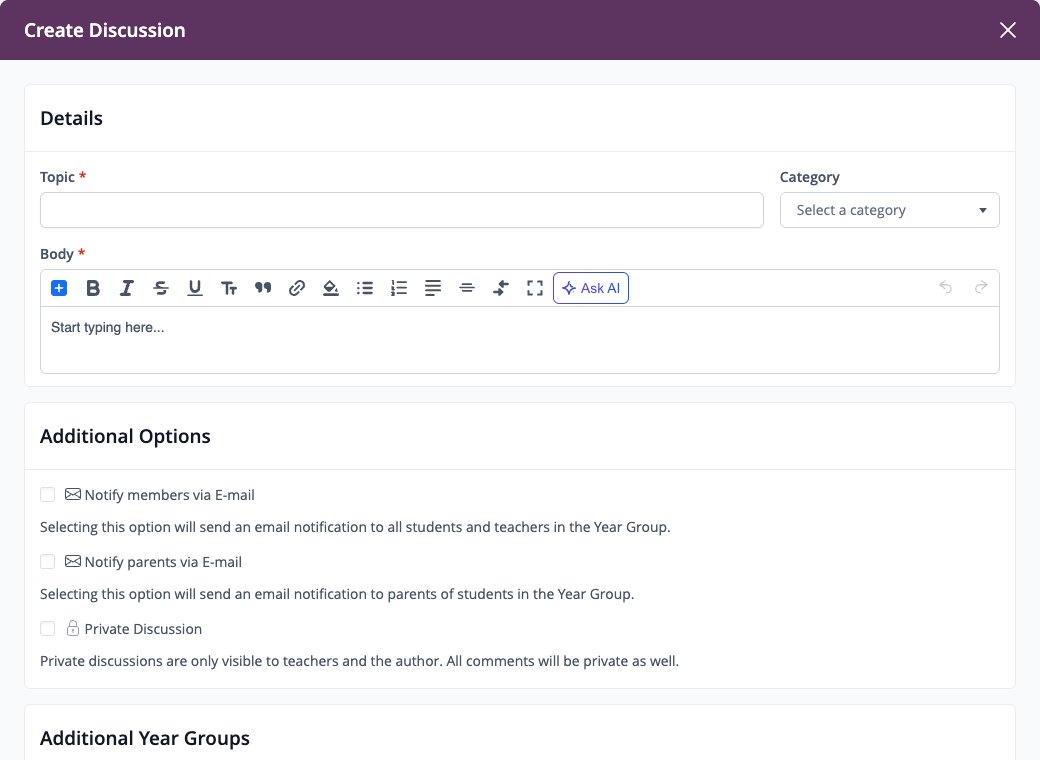Screen dimensions: 1040x760
Task: Toggle bold formatting in body editor
Action: (x=93, y=288)
